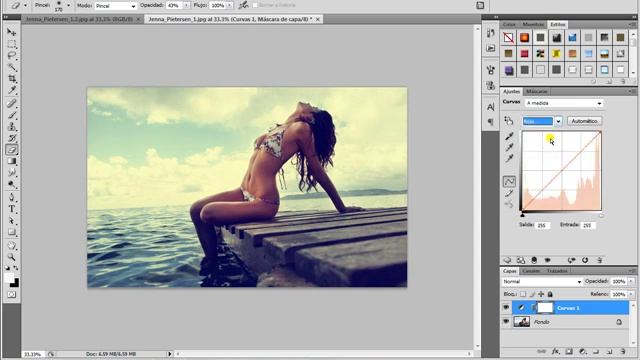
Task: Select the Move tool
Action: point(12,32)
